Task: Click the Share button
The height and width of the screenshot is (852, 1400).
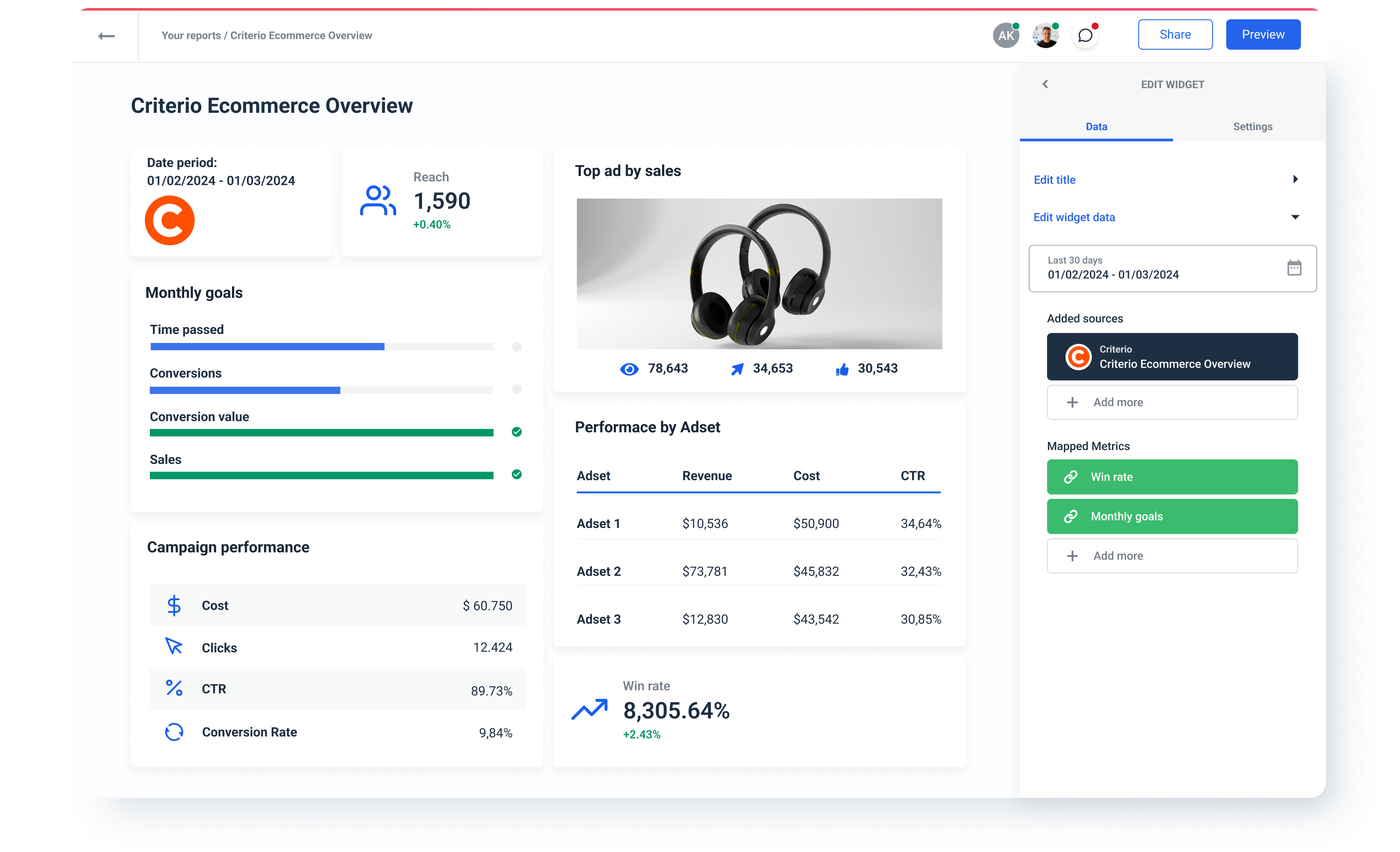Action: coord(1175,34)
